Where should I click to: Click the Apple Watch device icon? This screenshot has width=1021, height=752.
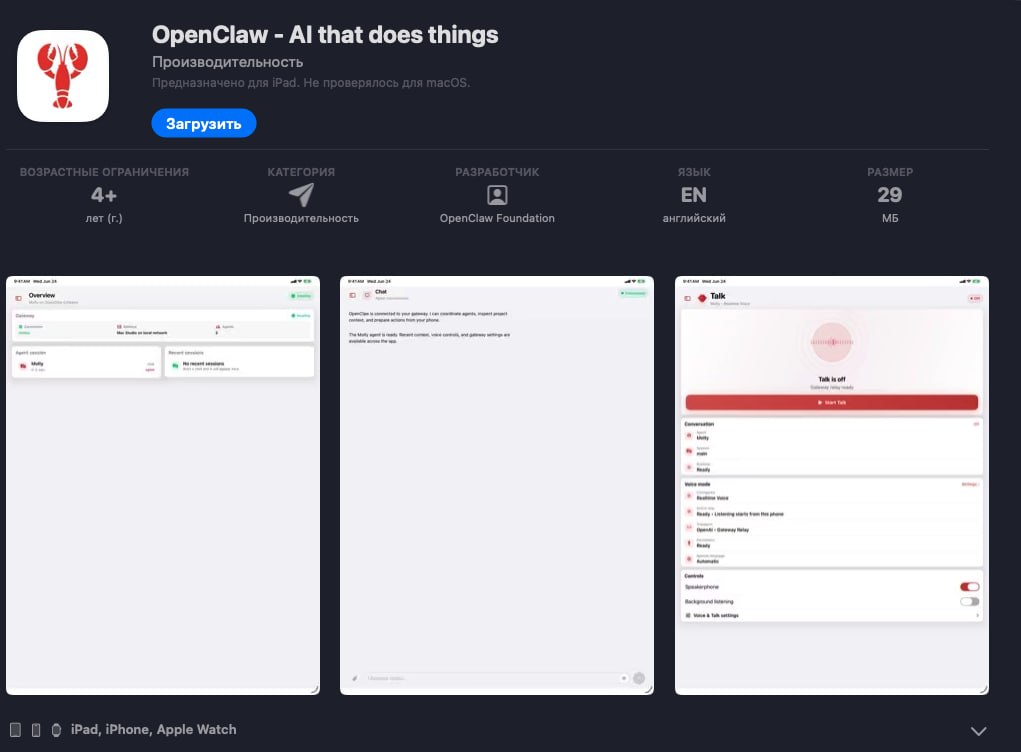pyautogui.click(x=57, y=730)
